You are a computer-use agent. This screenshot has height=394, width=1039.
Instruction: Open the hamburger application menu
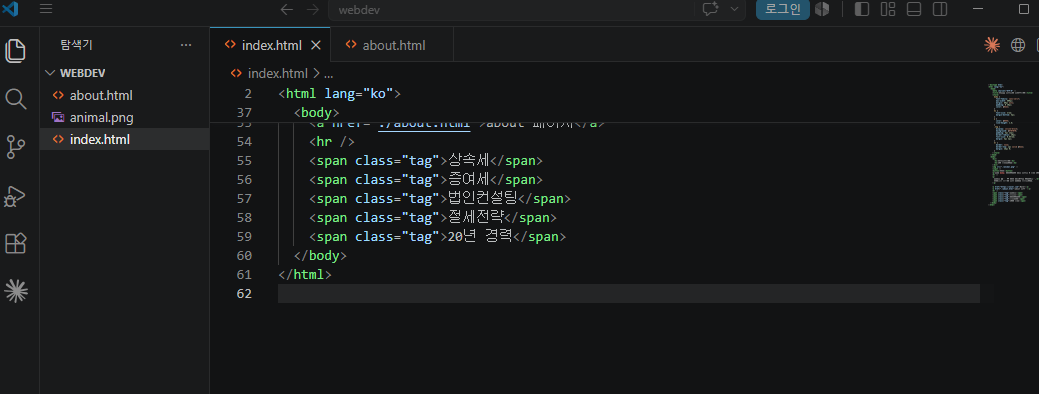[46, 9]
